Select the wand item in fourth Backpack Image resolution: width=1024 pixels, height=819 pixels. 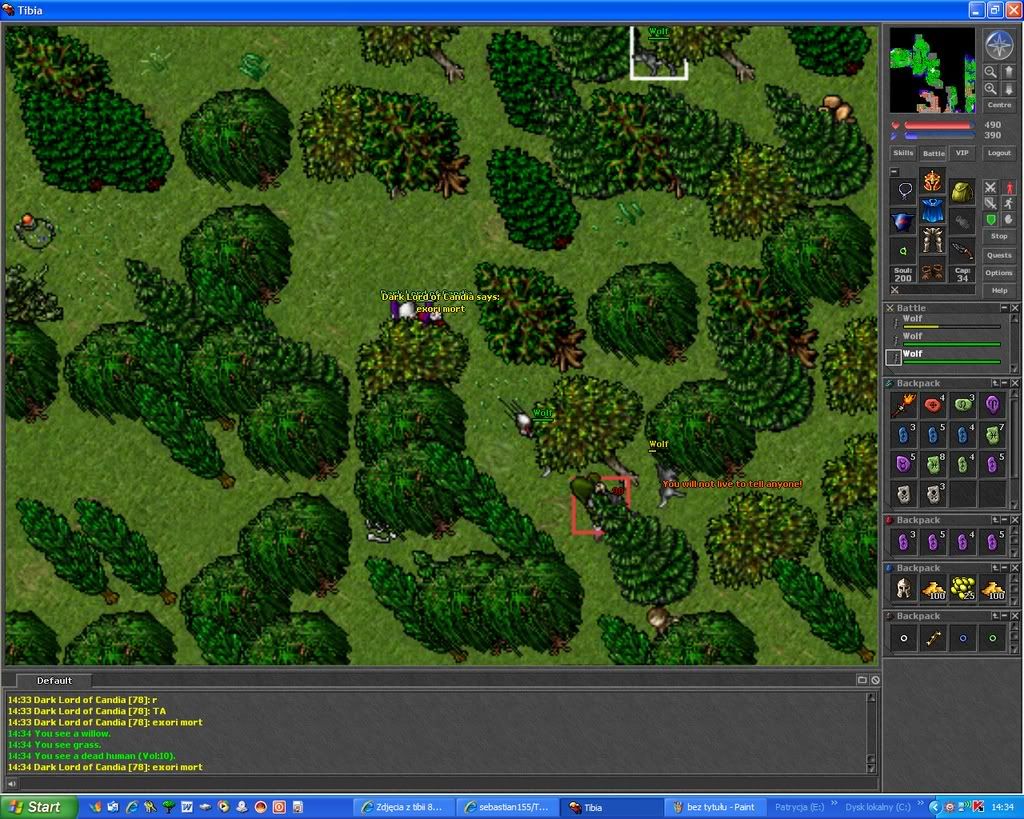point(933,638)
